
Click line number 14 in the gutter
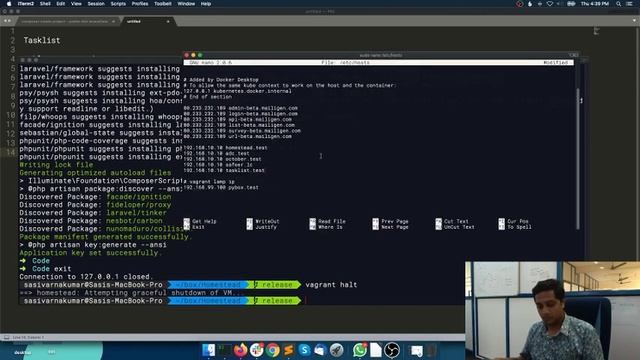(11, 152)
